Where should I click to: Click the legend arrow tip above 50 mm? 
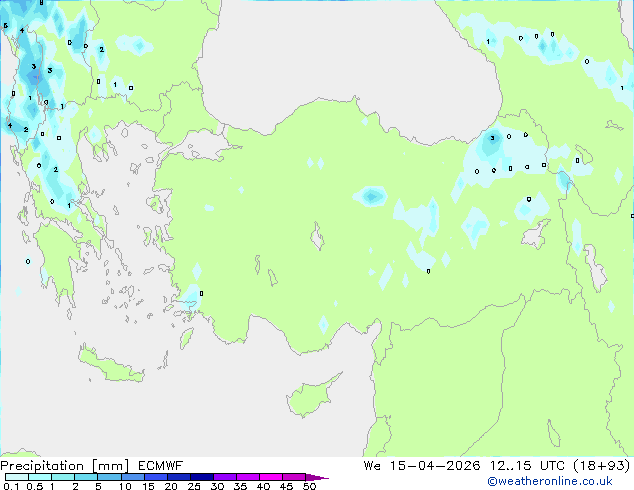tap(317, 477)
